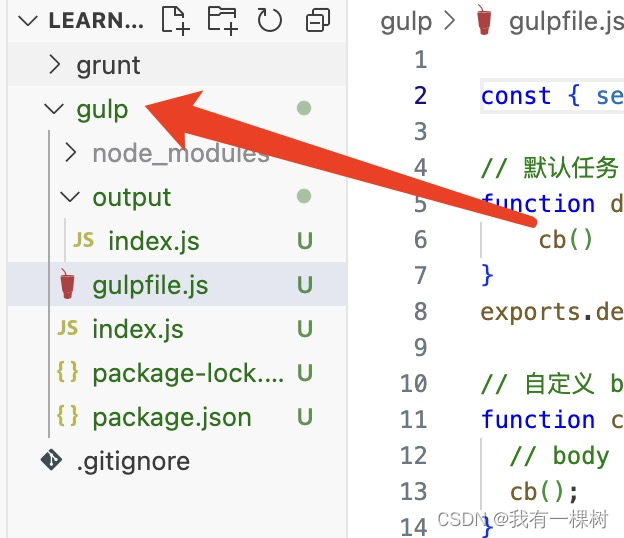Viewport: 624px width, 538px height.
Task: Click the 'exports' text on line 8
Action: tap(530, 312)
